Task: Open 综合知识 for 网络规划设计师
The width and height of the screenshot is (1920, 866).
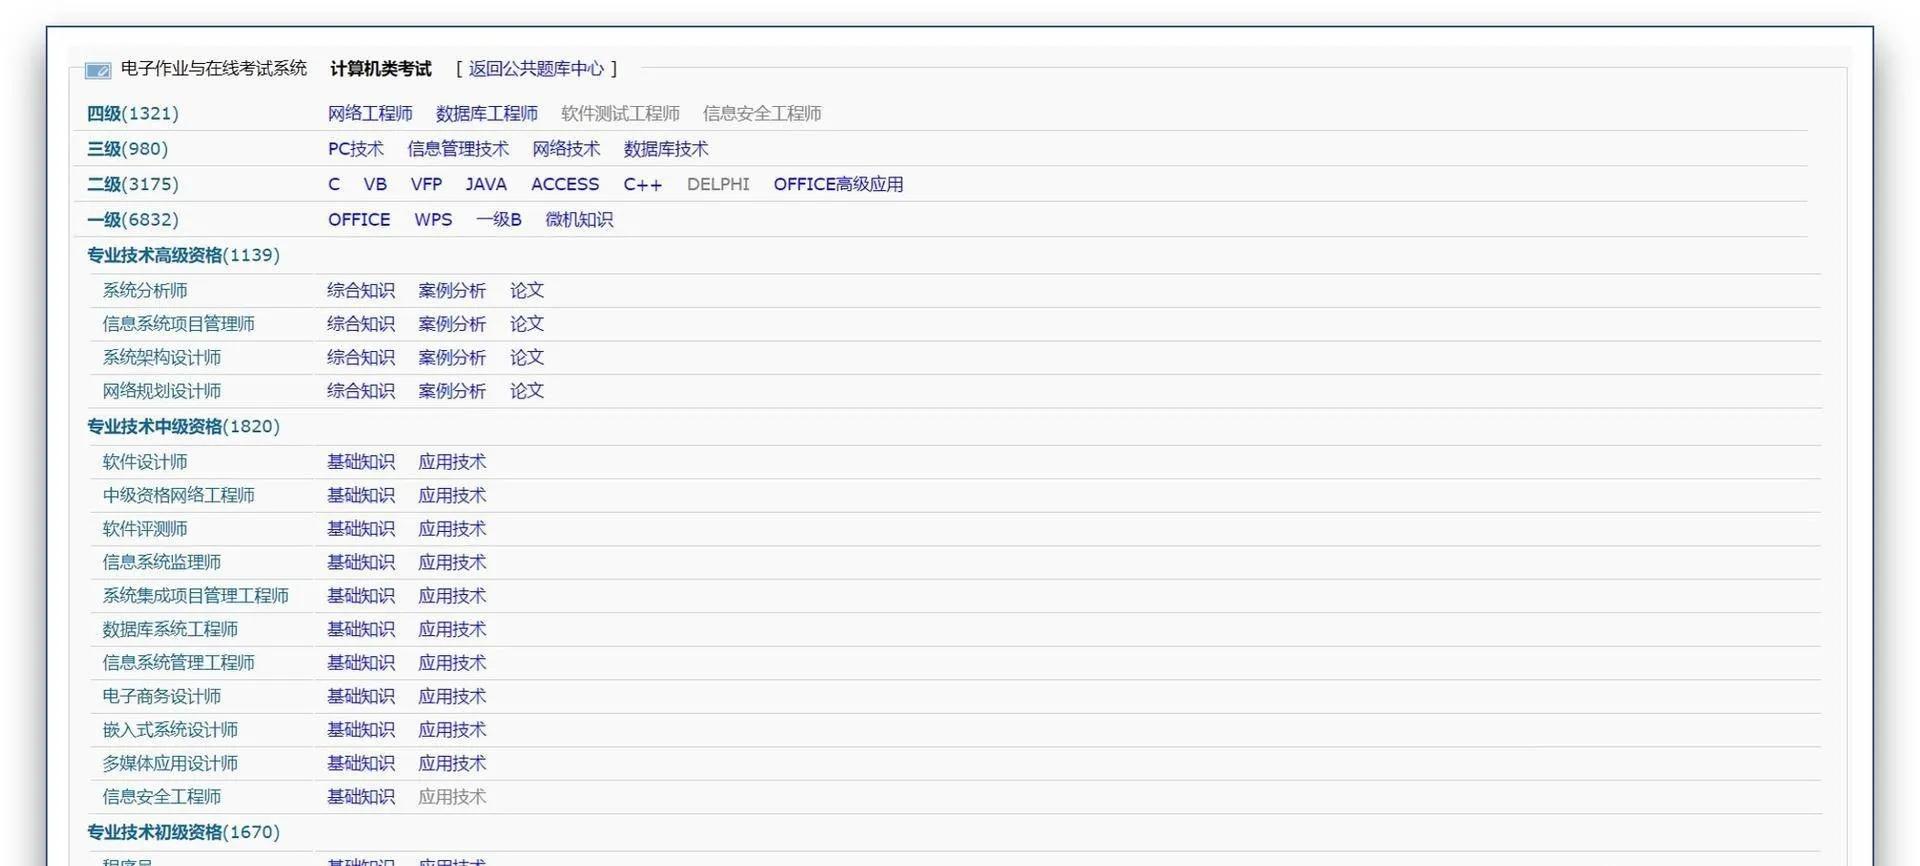Action: coord(361,391)
